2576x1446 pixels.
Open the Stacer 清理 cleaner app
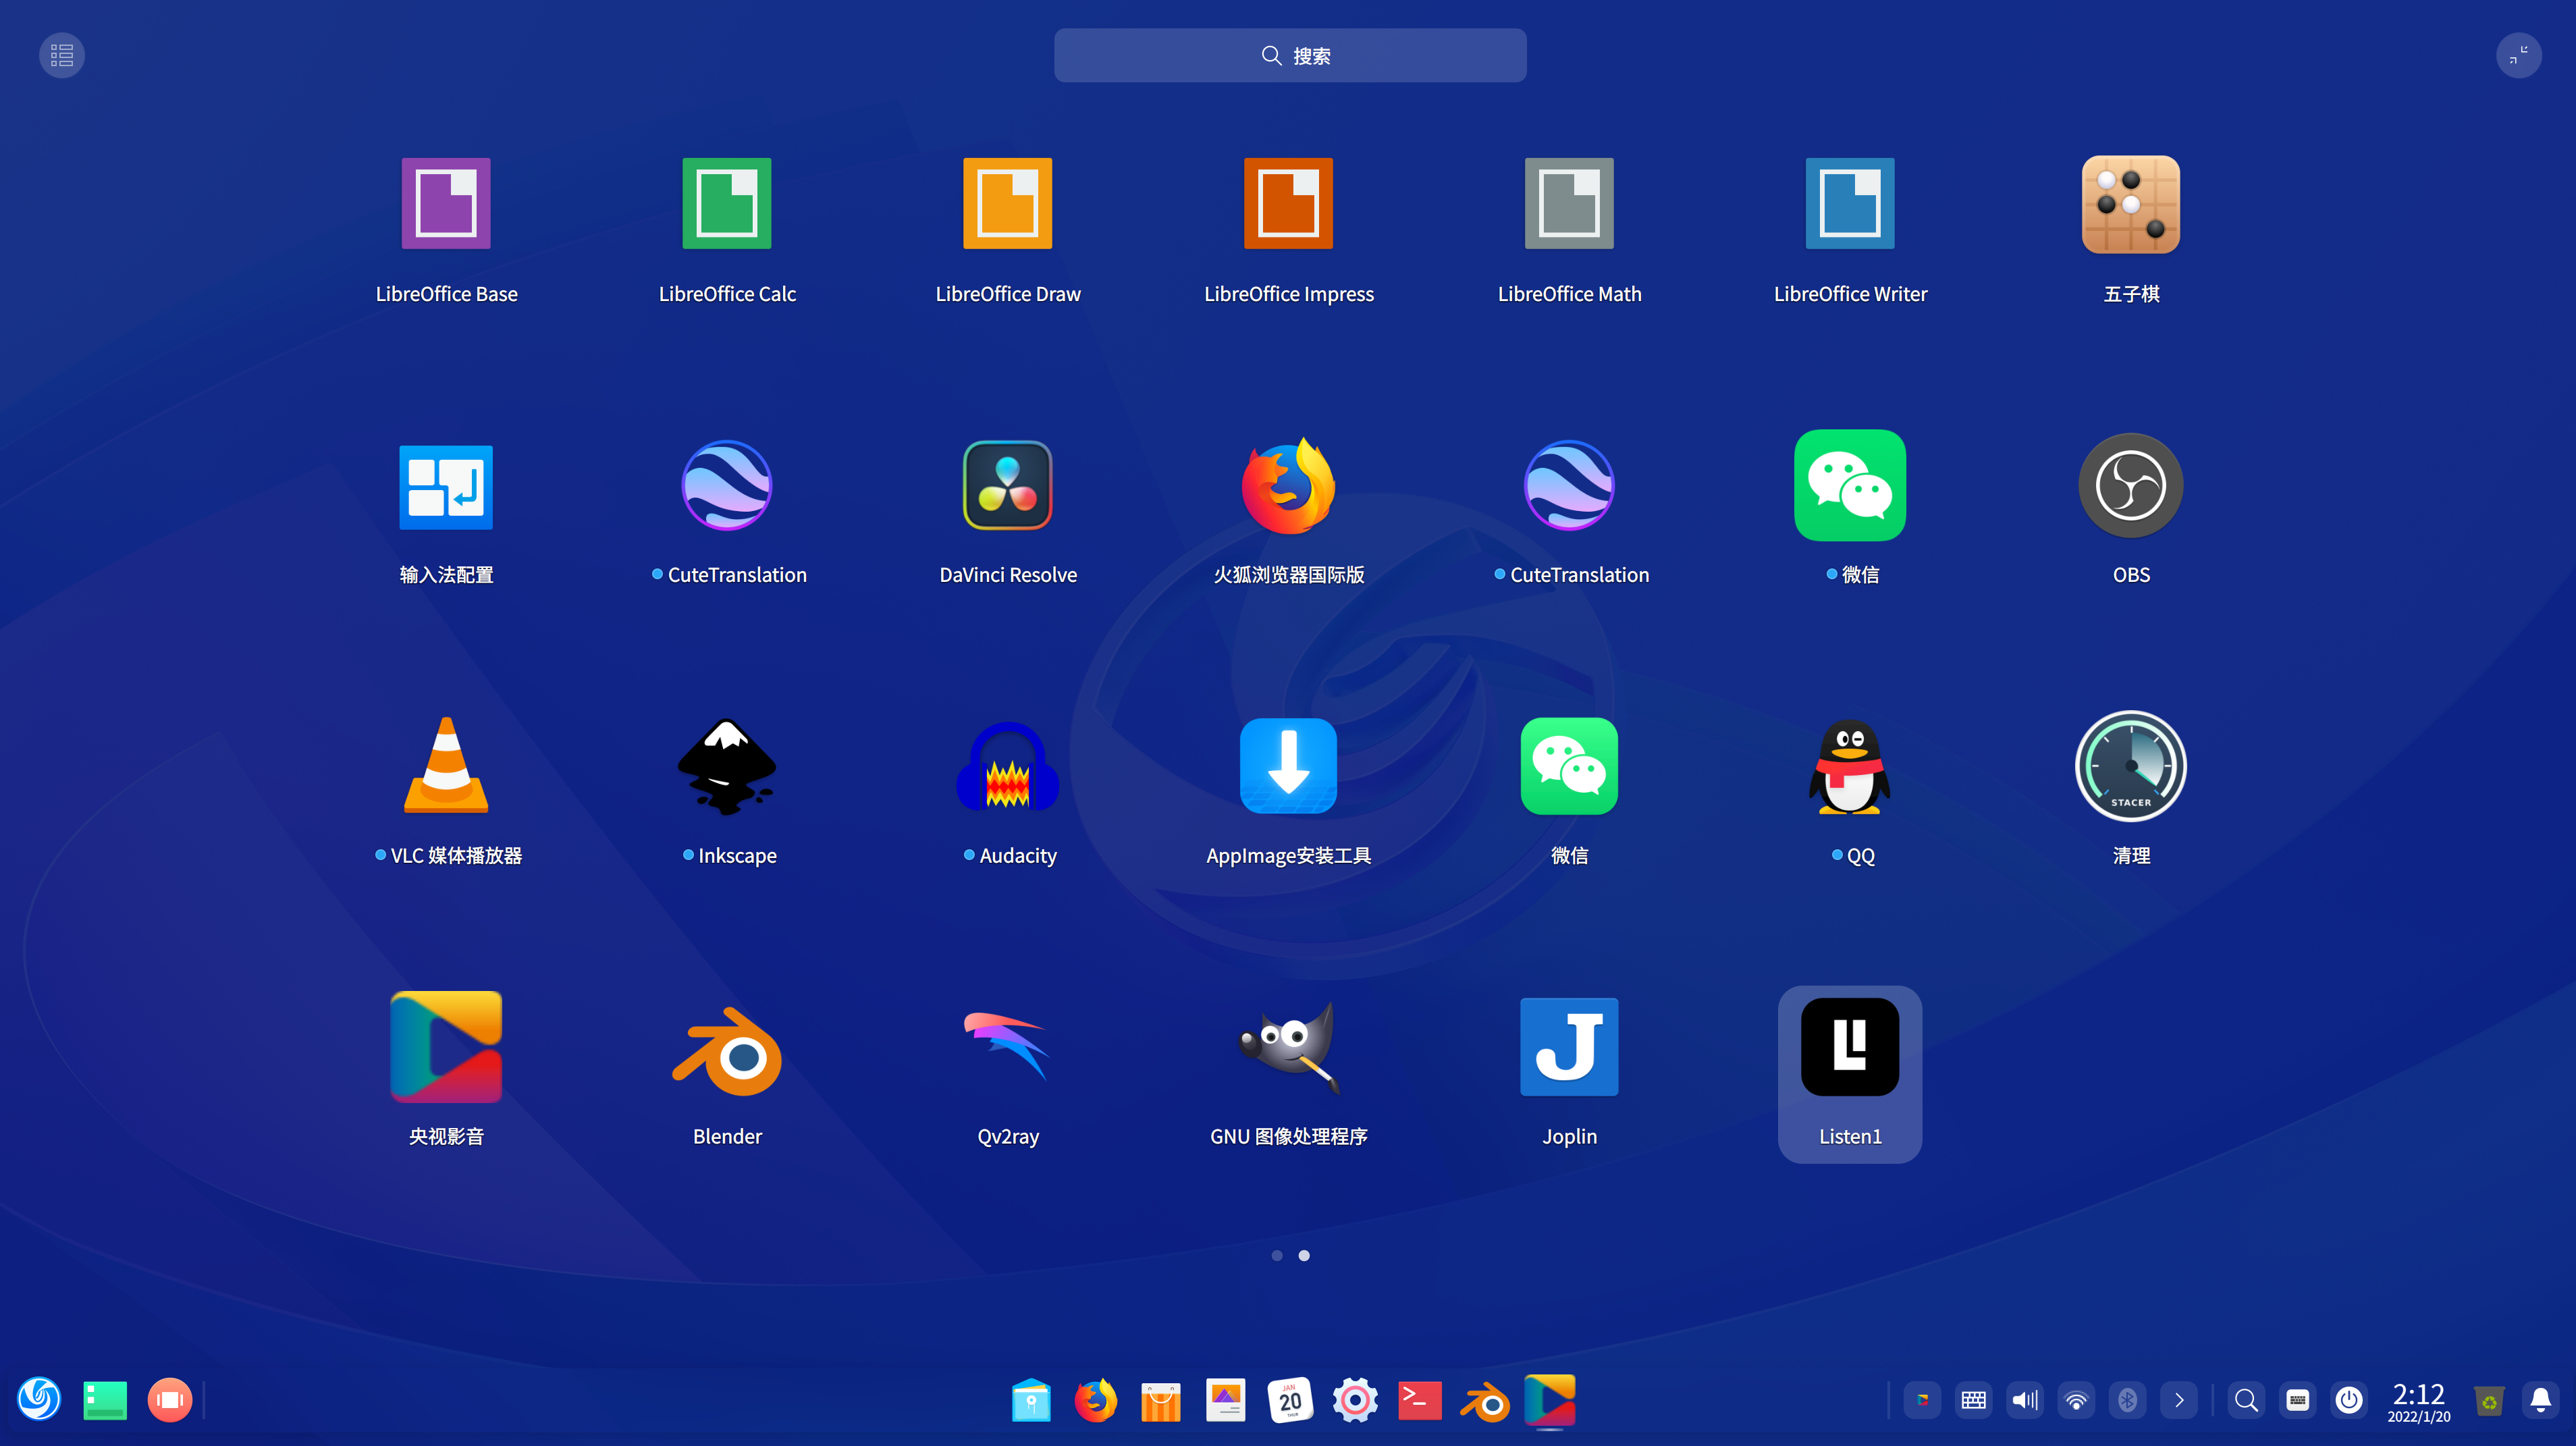[2130, 767]
